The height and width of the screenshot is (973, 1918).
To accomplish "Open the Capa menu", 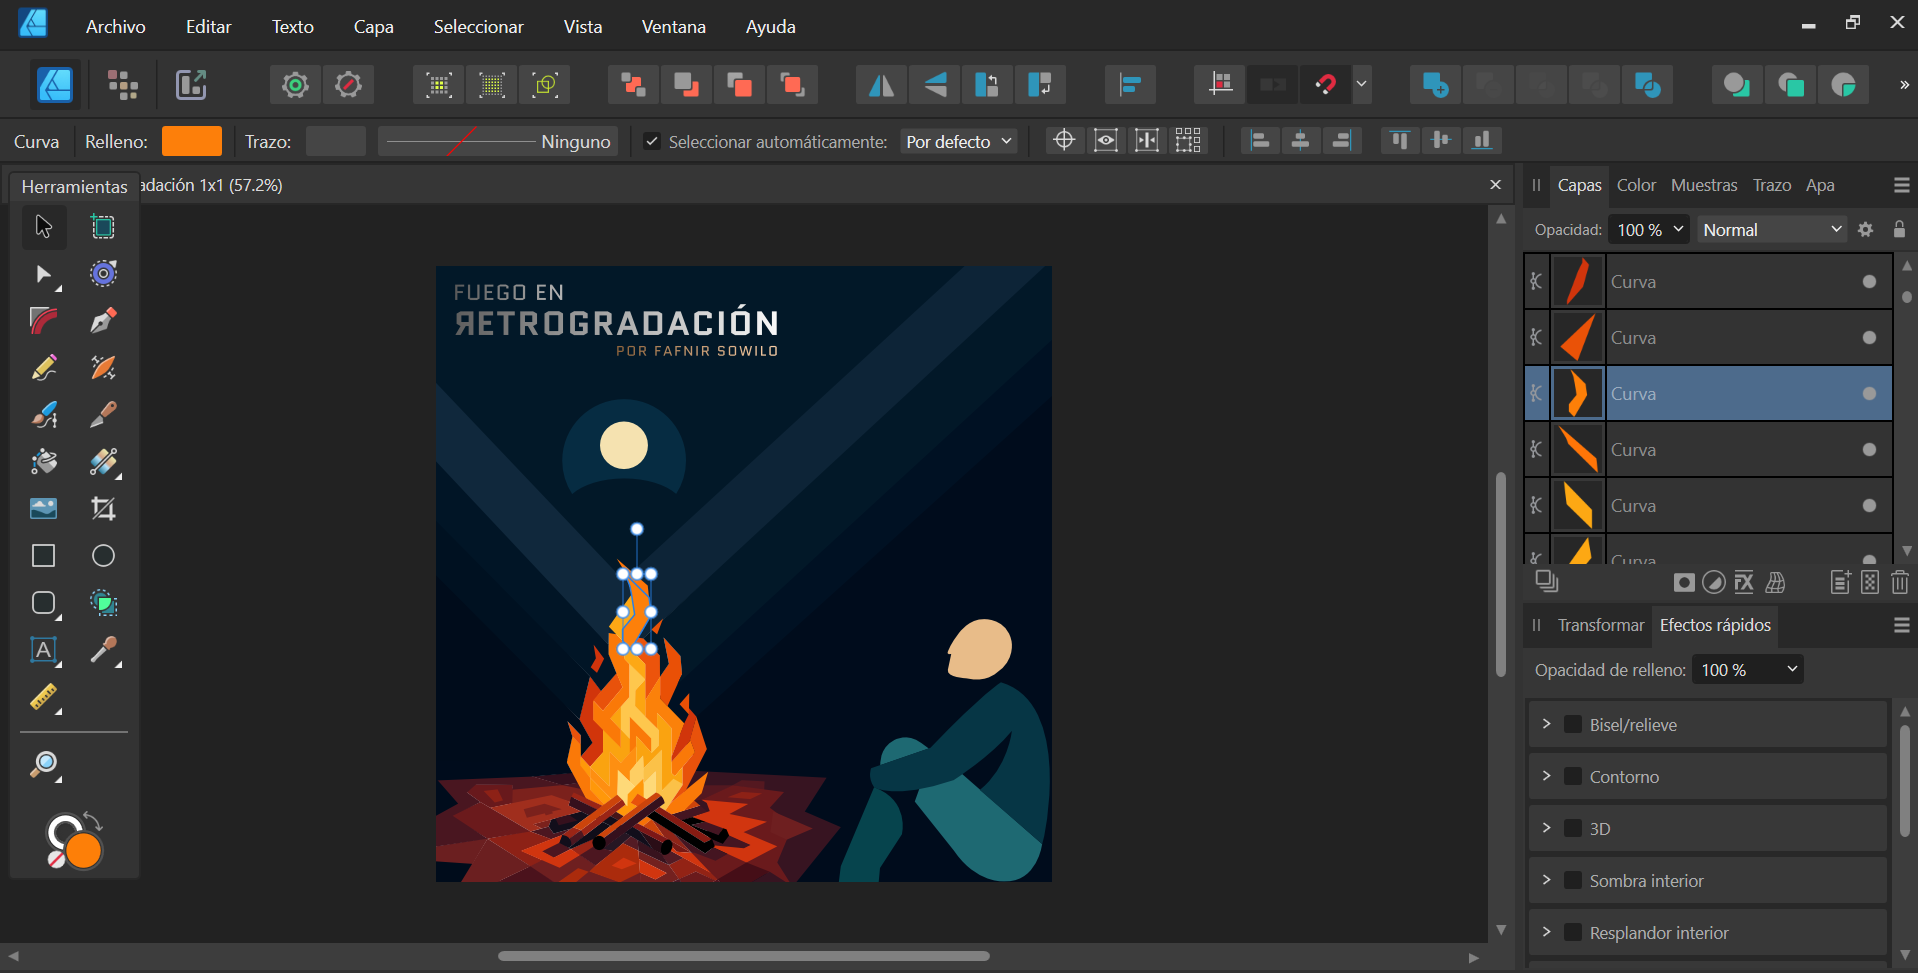I will point(373,27).
